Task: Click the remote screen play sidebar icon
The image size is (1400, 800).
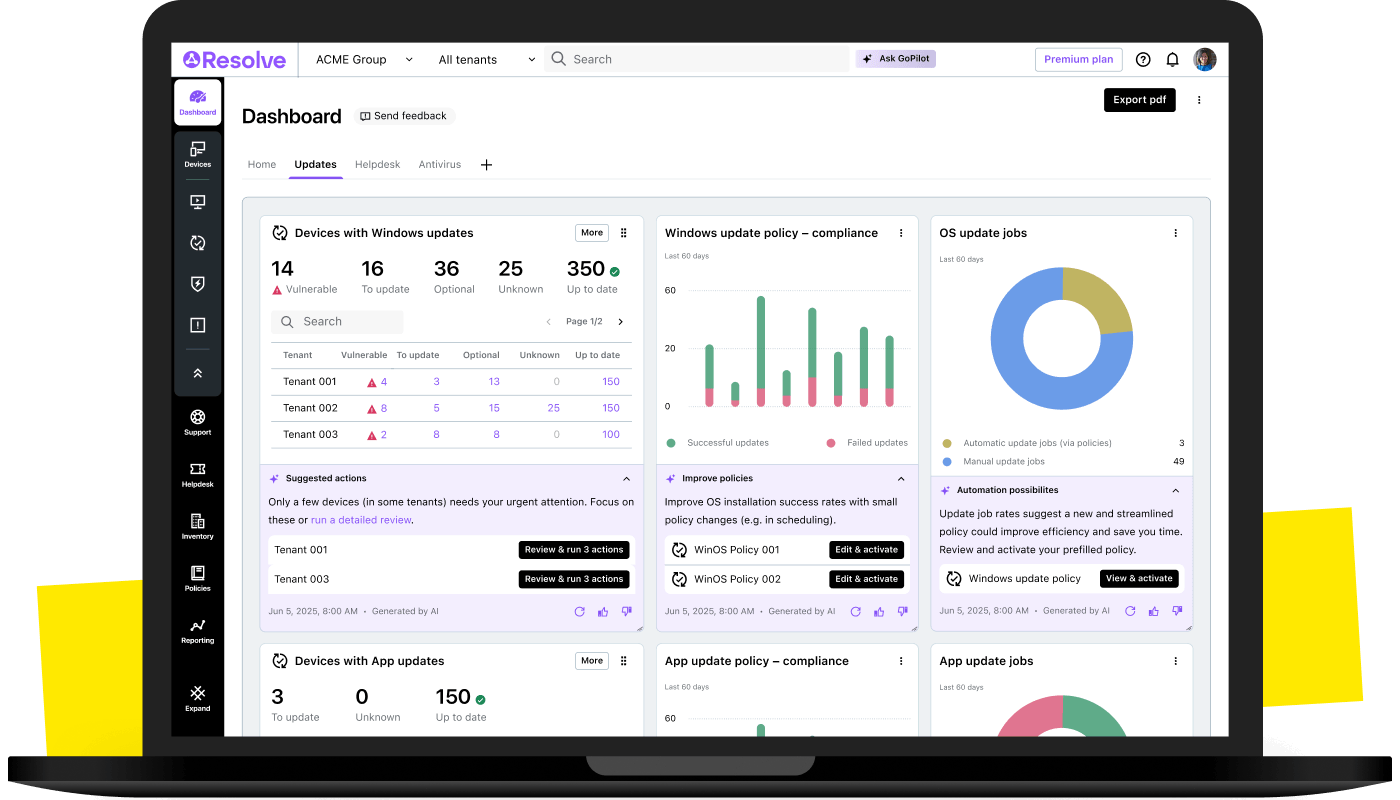Action: click(x=197, y=202)
